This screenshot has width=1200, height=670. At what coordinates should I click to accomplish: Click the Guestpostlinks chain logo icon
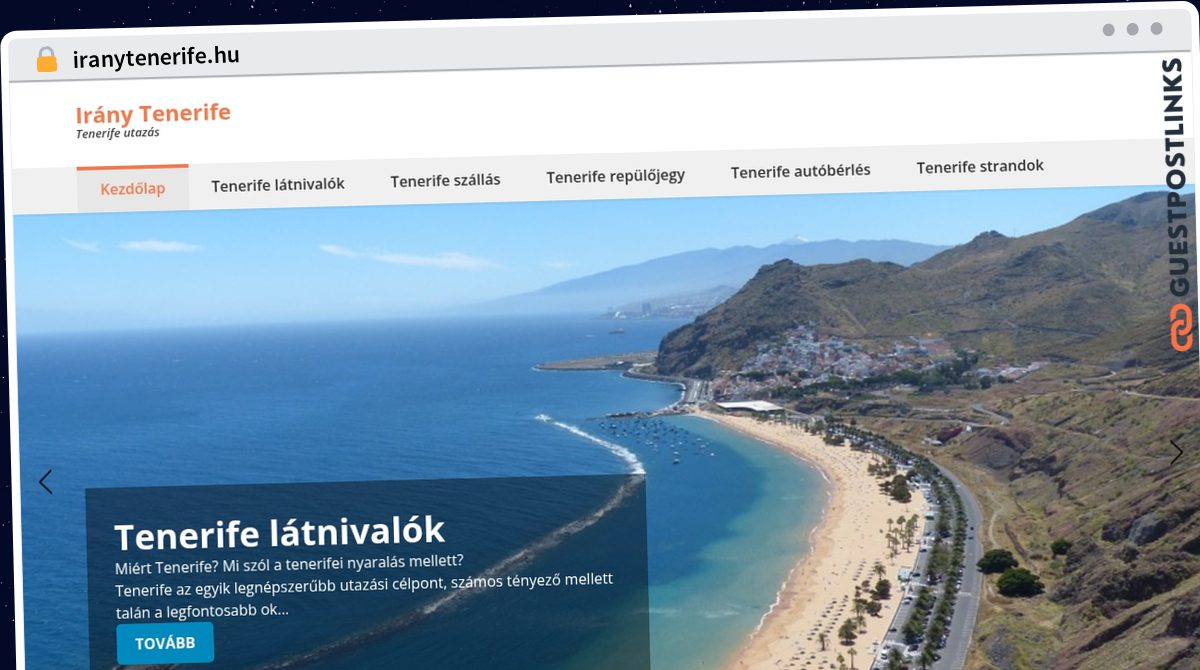1182,329
